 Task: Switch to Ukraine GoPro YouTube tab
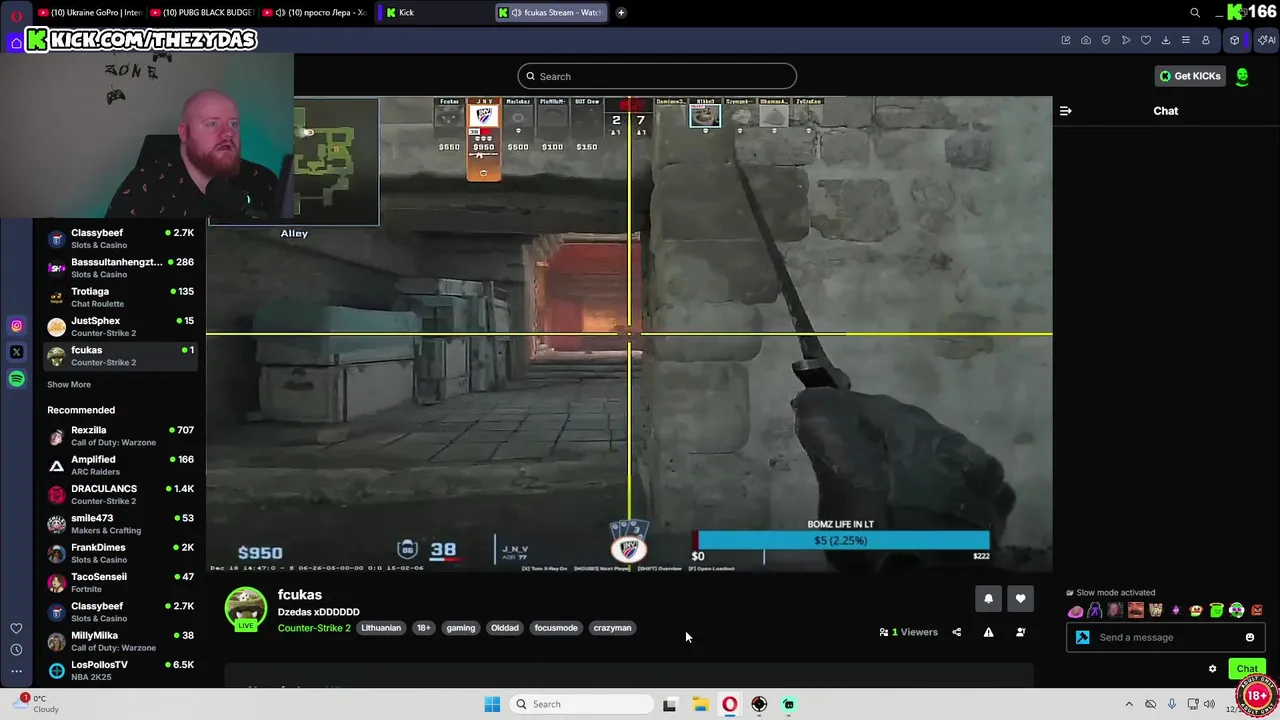pyautogui.click(x=89, y=13)
